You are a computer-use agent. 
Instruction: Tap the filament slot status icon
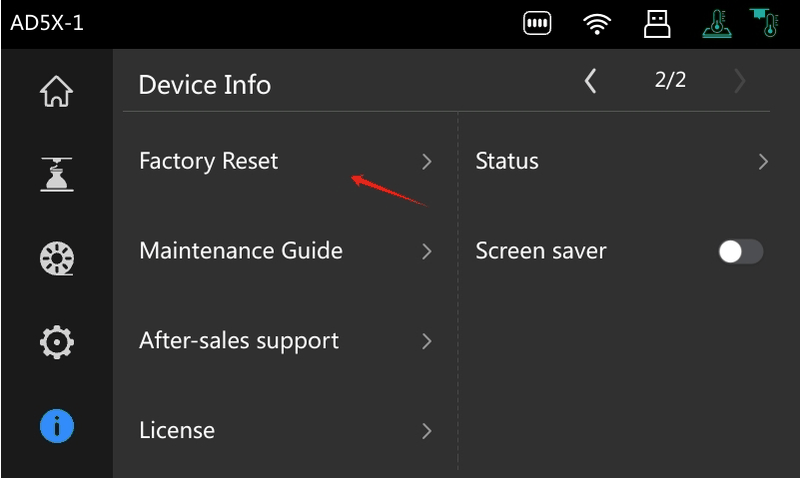[x=537, y=24]
